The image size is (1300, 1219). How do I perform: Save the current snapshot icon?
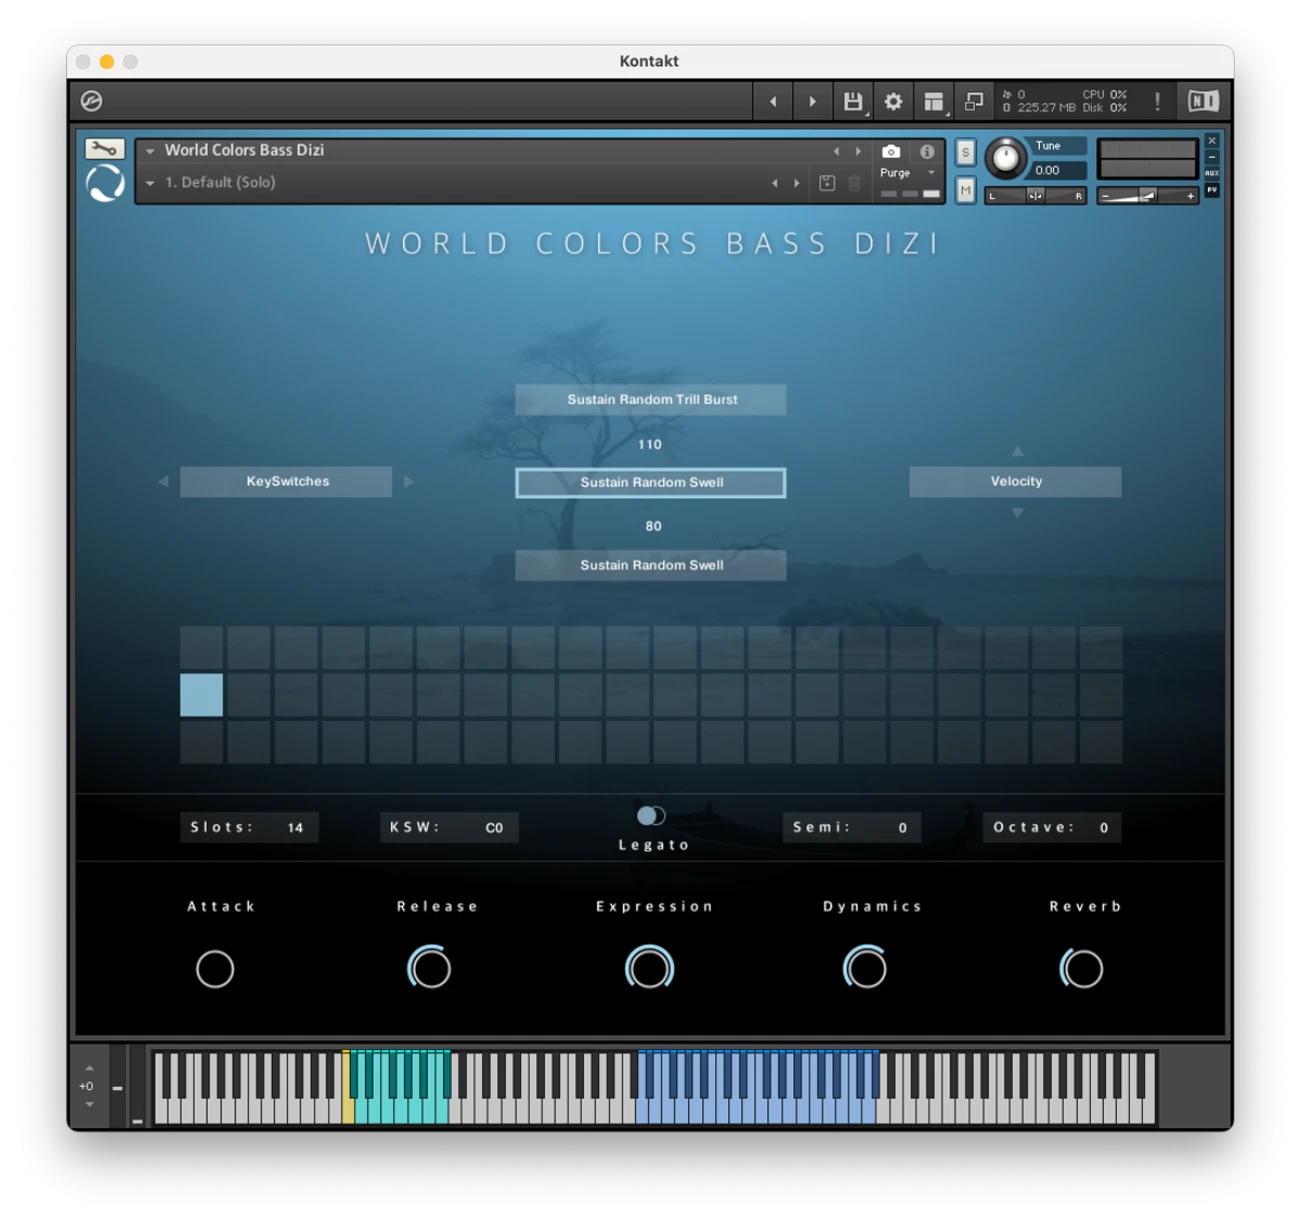click(x=827, y=183)
